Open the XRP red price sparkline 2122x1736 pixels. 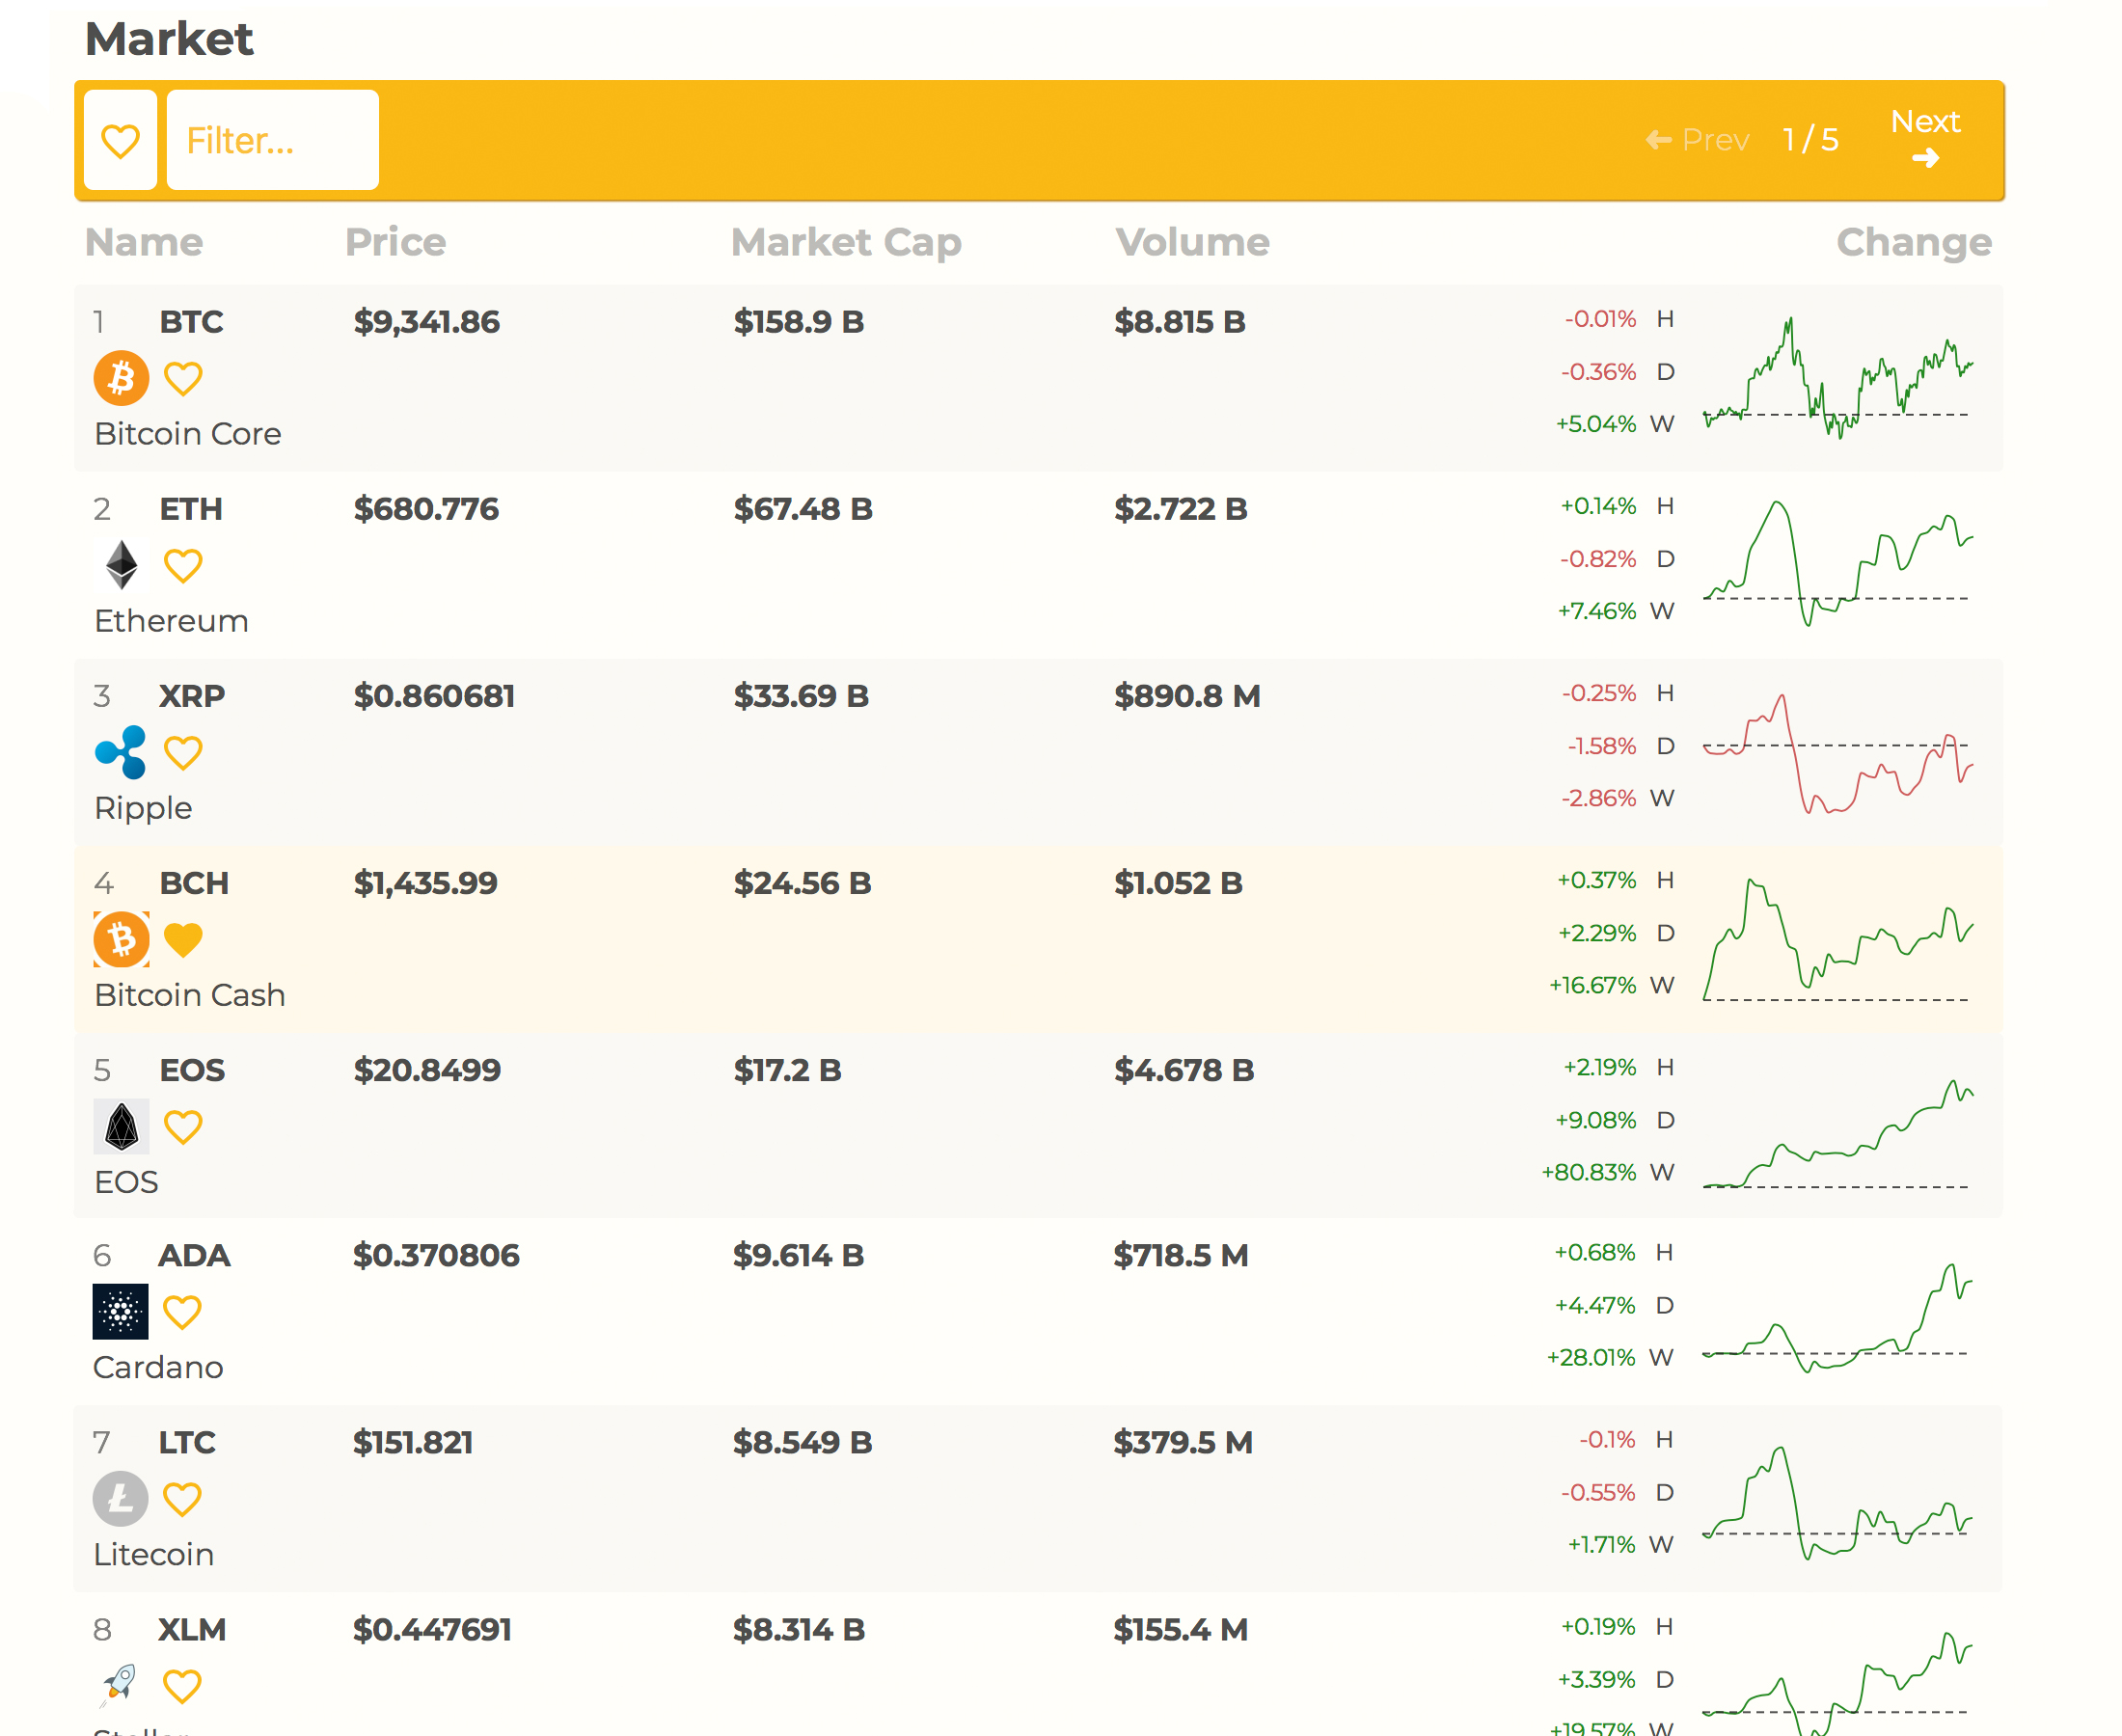pyautogui.click(x=1838, y=753)
